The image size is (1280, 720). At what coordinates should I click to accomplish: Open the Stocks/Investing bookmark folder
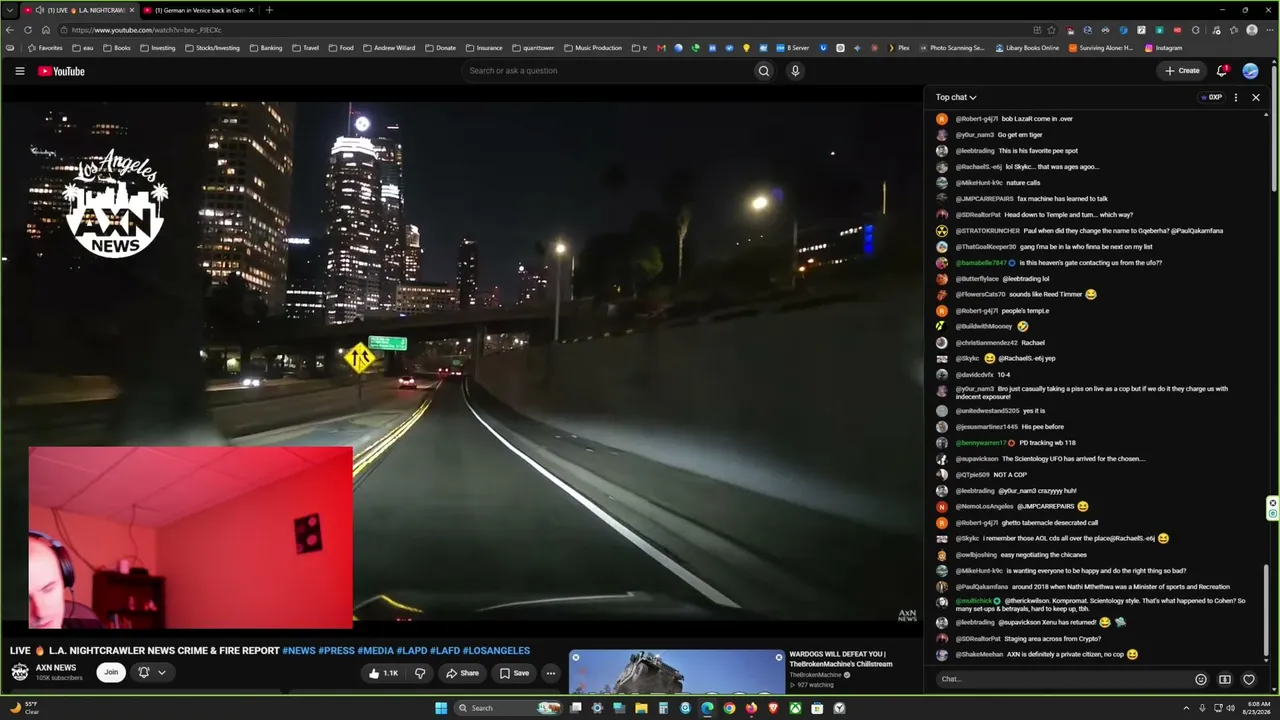(x=212, y=48)
